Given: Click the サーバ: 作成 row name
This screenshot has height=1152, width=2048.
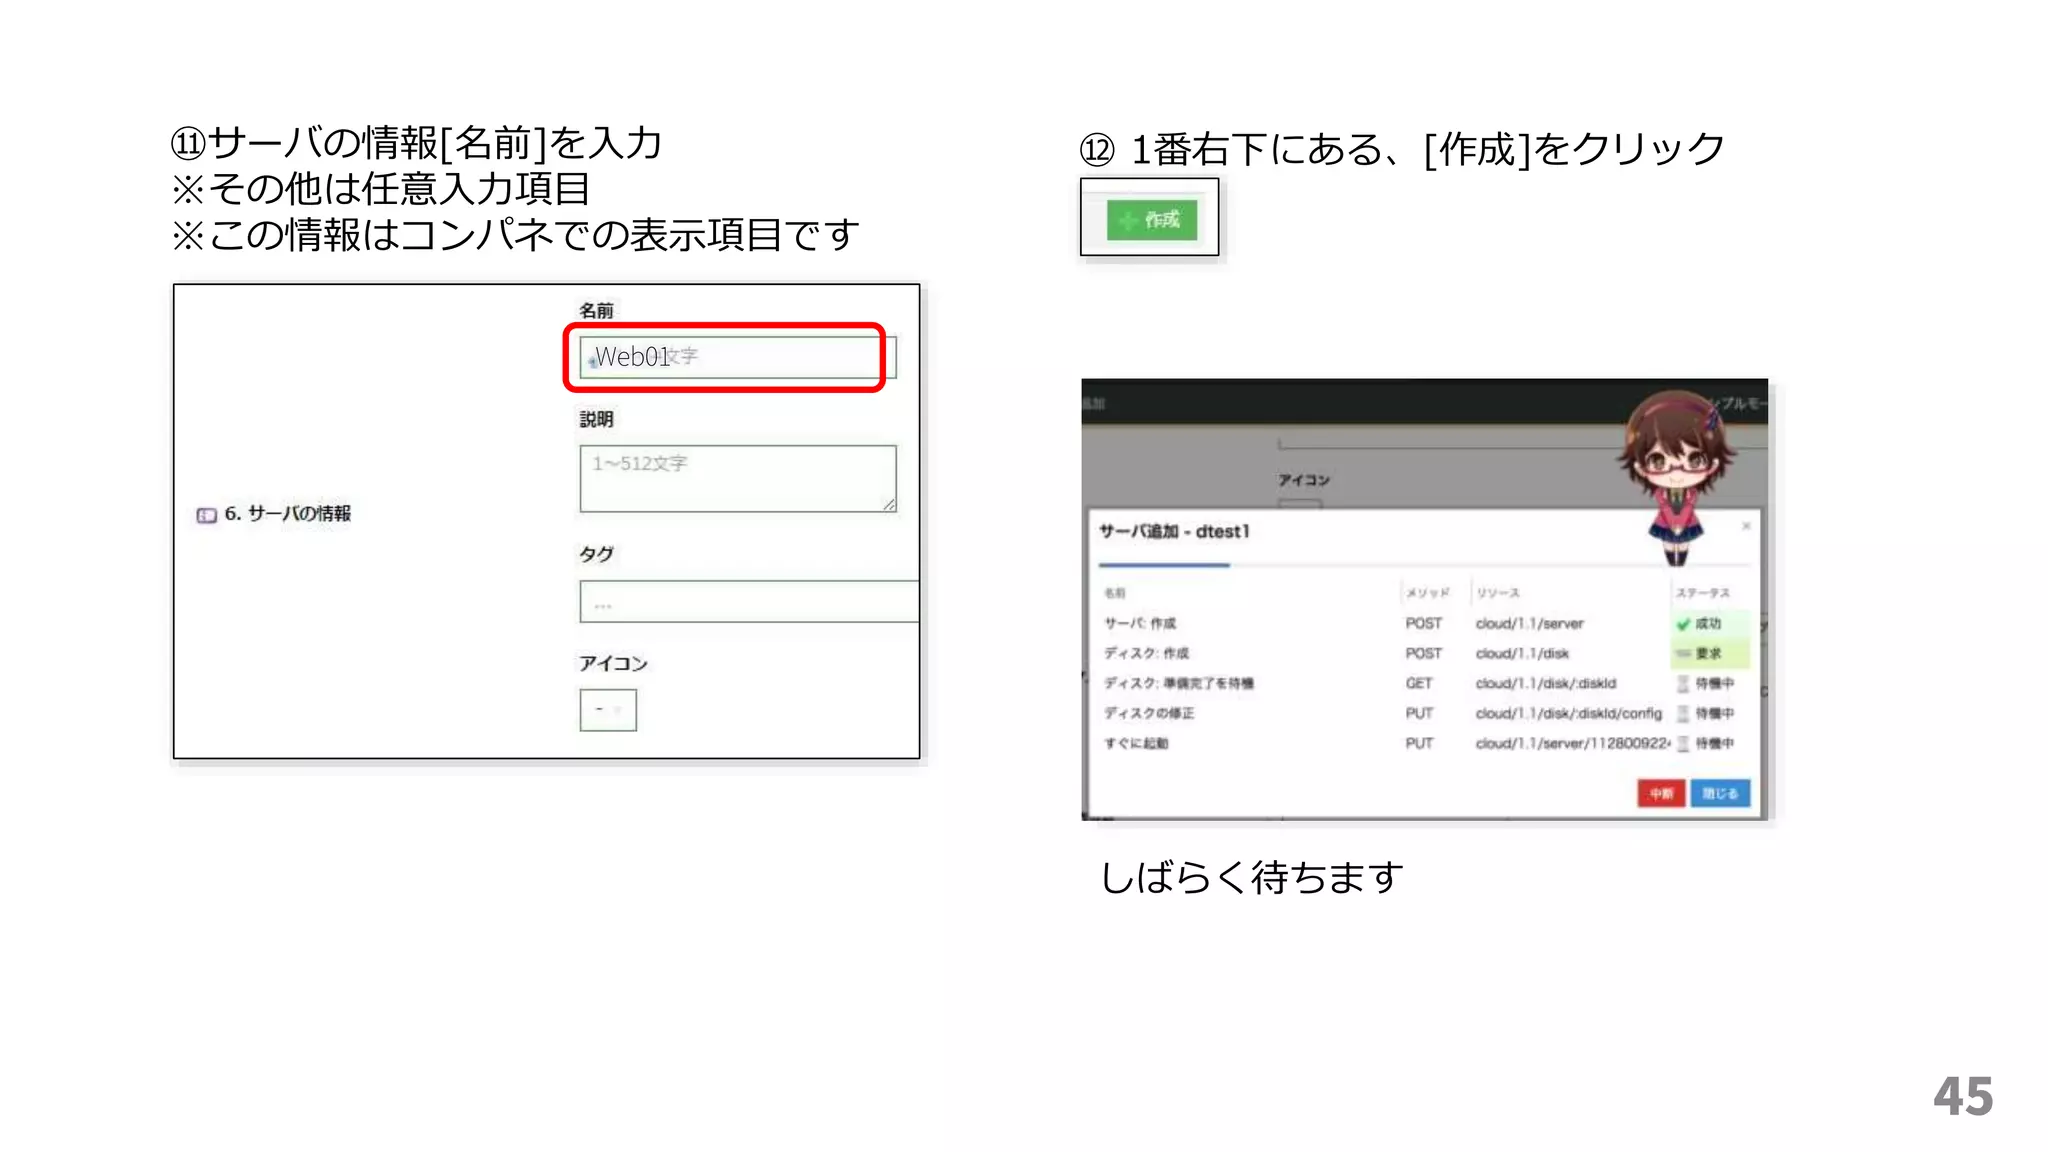Looking at the screenshot, I should click(1140, 623).
